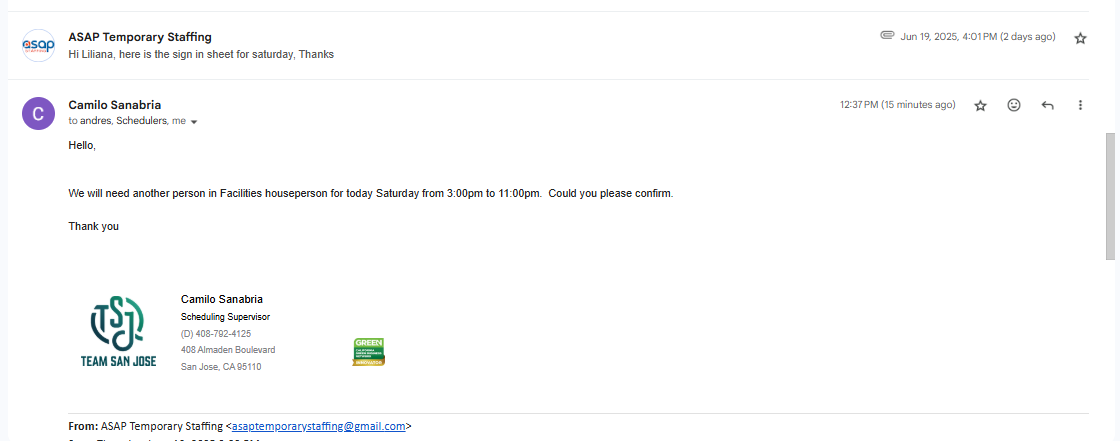Screen dimensions: 1120x441
Task: Click the paperclip attachment icon
Action: point(887,36)
